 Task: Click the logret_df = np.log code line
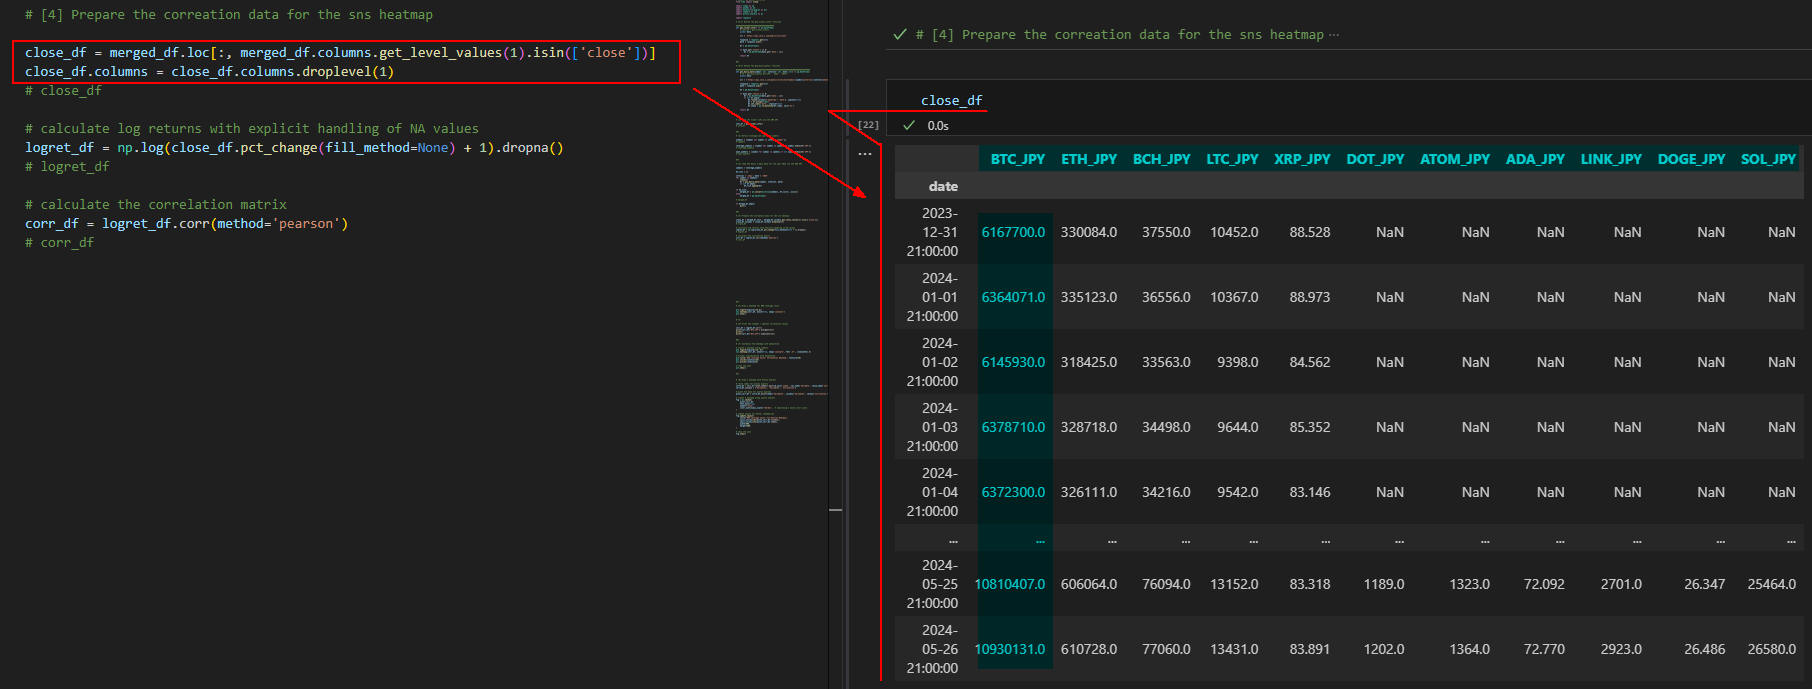pos(294,148)
